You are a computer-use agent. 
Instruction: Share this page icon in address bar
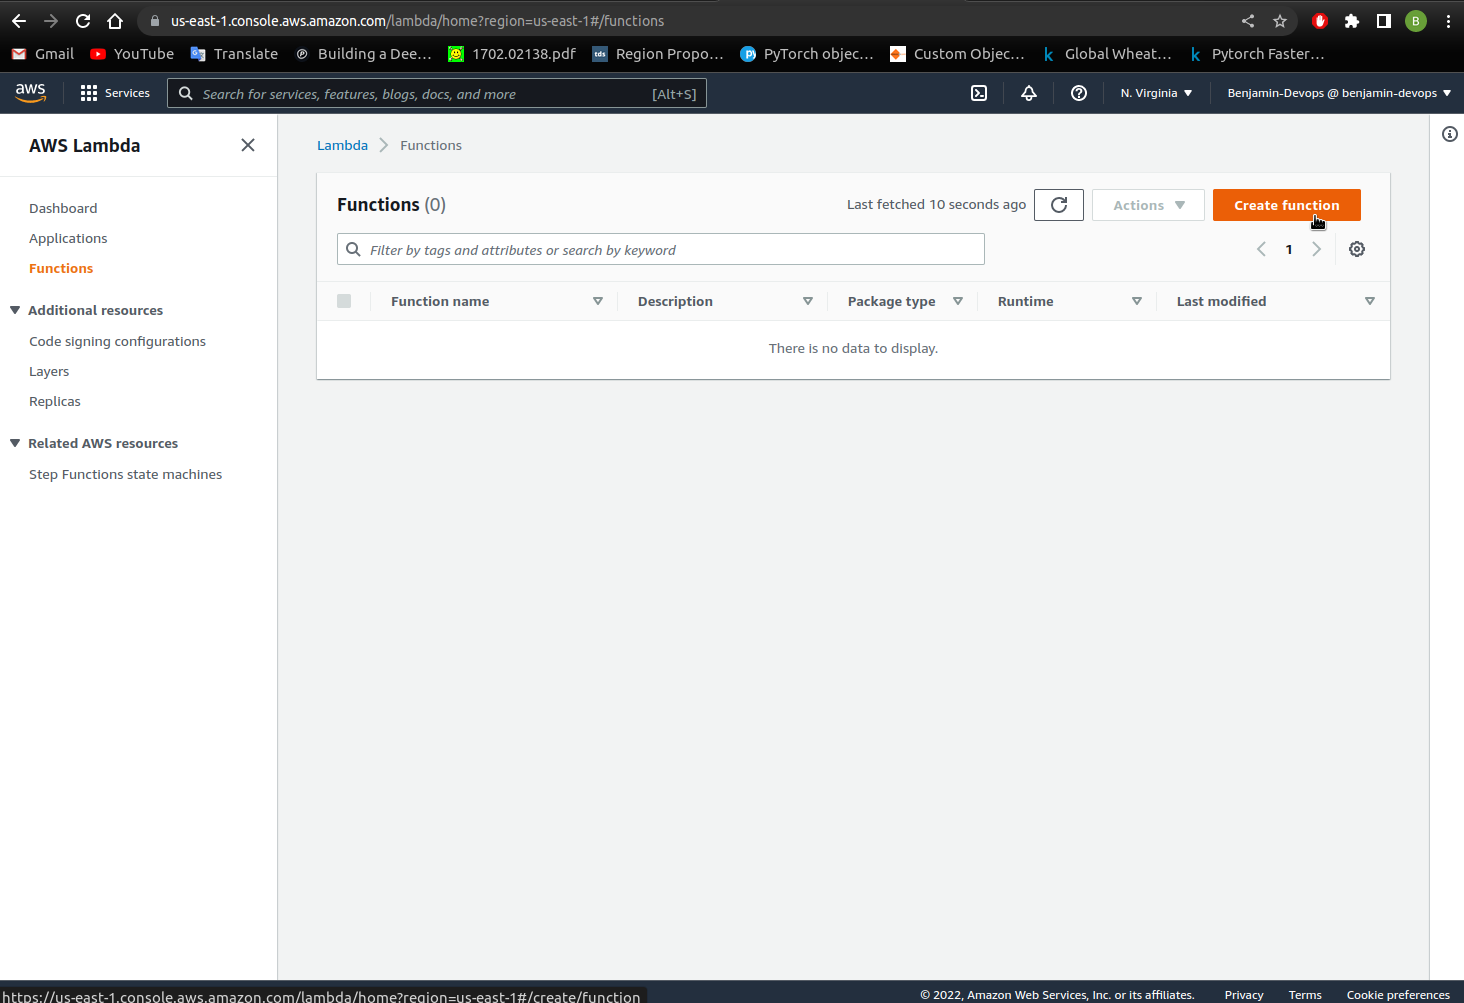pyautogui.click(x=1248, y=21)
